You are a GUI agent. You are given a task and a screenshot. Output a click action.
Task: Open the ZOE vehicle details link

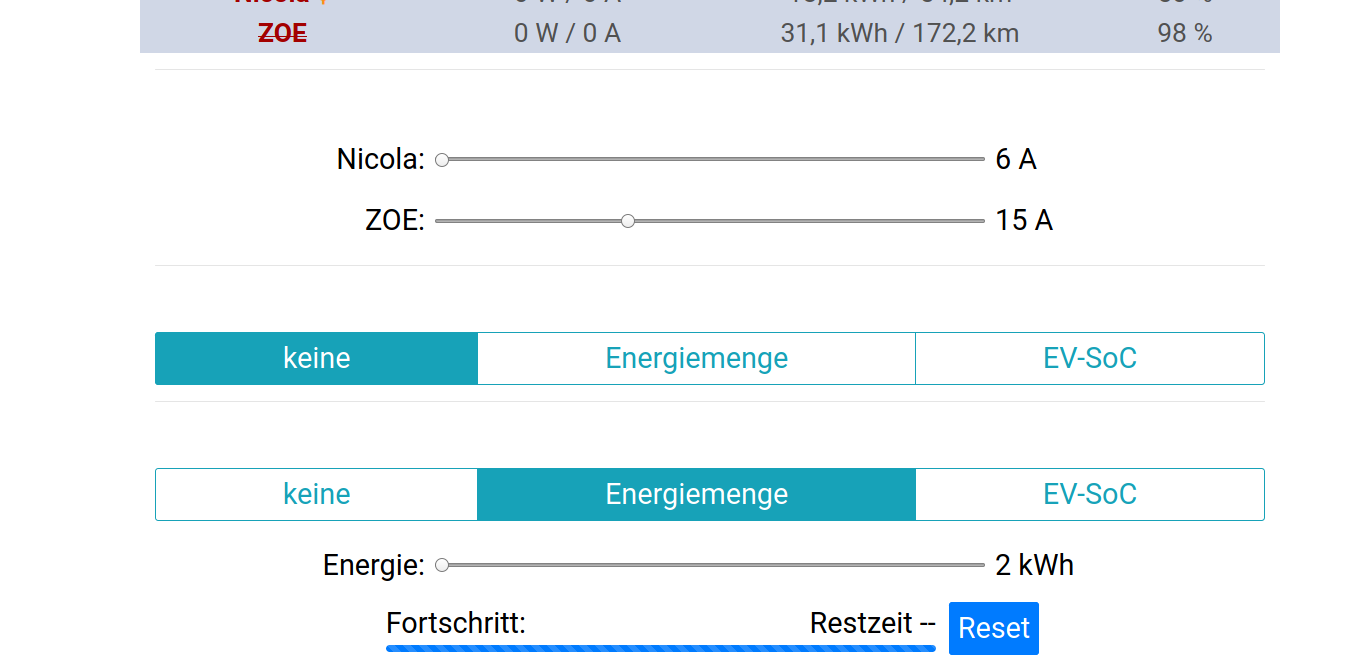pos(281,33)
